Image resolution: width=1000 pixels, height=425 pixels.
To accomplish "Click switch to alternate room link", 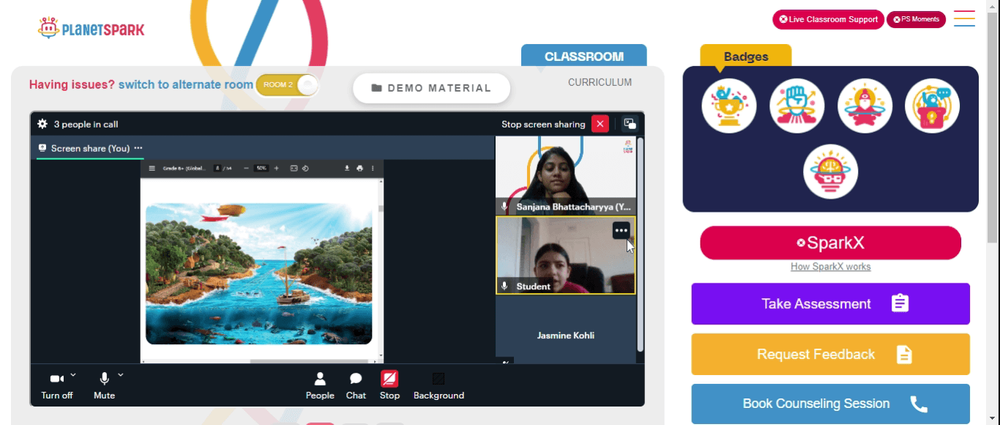I will [x=186, y=85].
